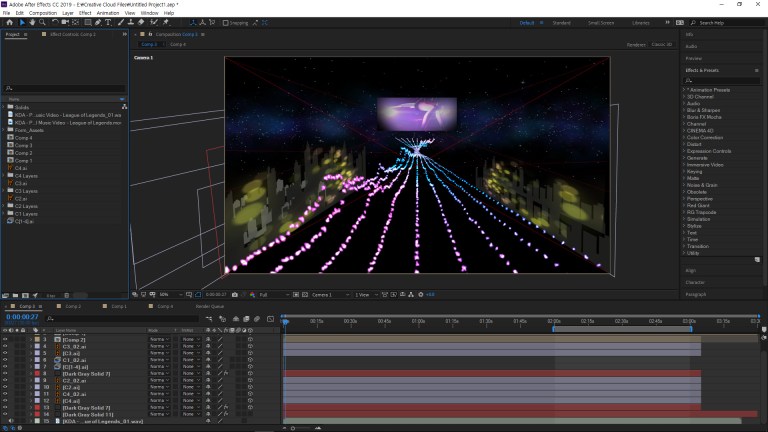Open the viewer resolution dropdown set to Full

268,295
